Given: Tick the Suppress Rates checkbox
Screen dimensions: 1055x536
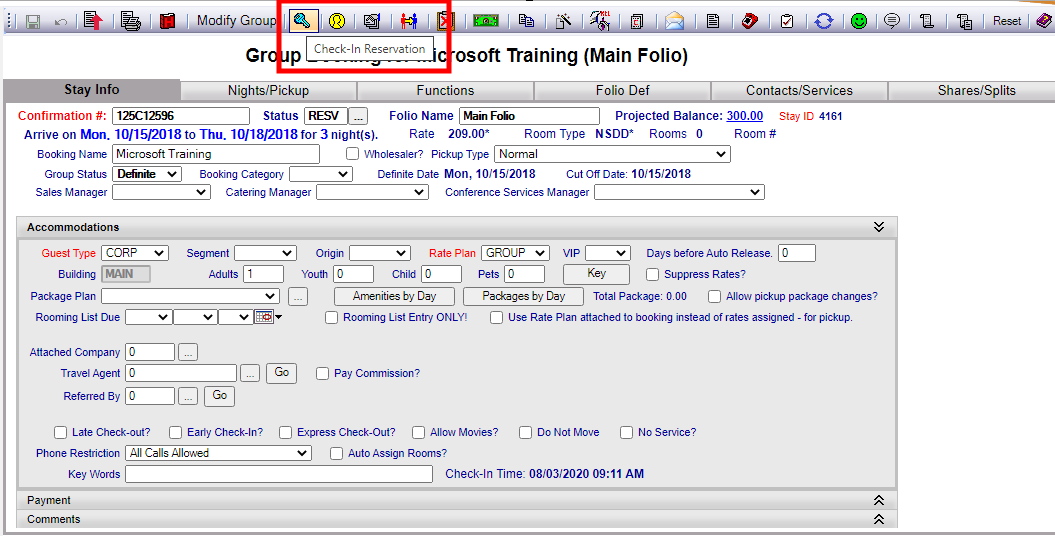Looking at the screenshot, I should (653, 274).
